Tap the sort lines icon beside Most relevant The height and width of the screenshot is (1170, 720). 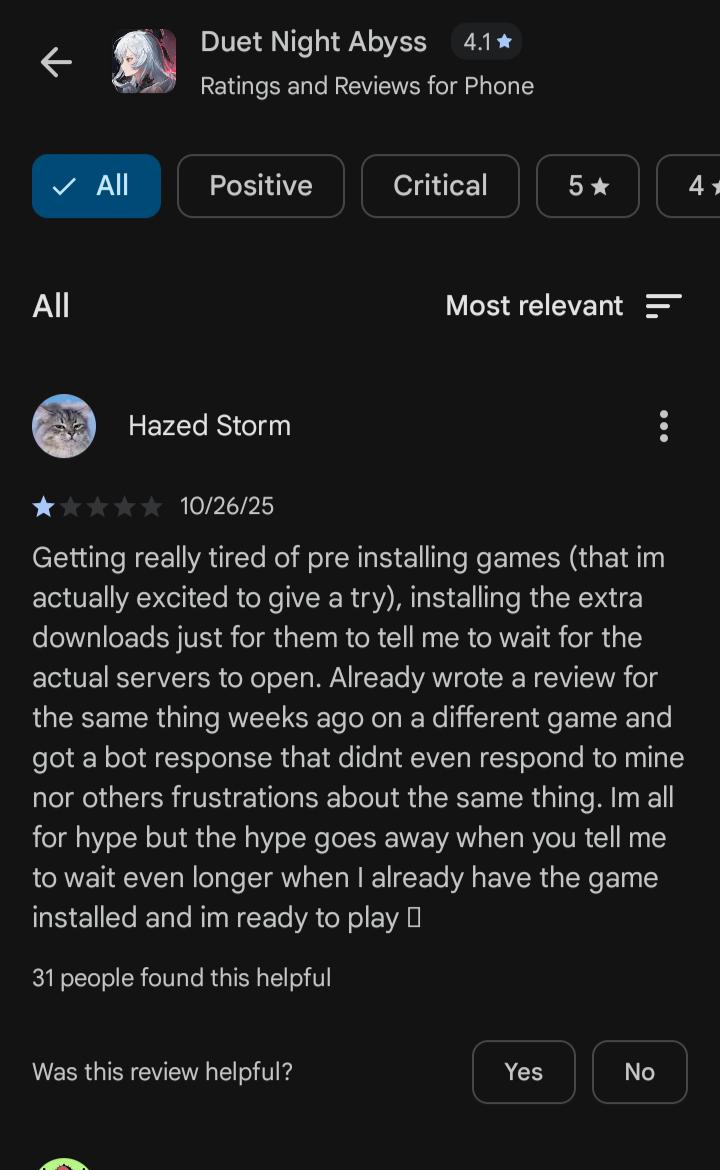coord(663,306)
